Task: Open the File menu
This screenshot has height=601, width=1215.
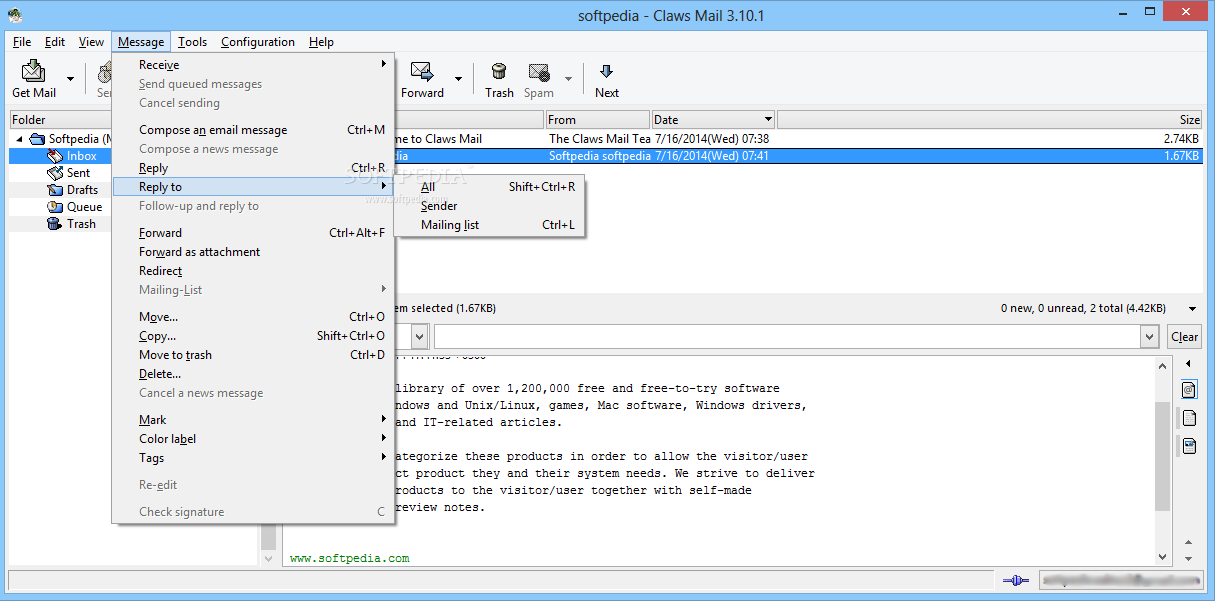Action: tap(22, 42)
